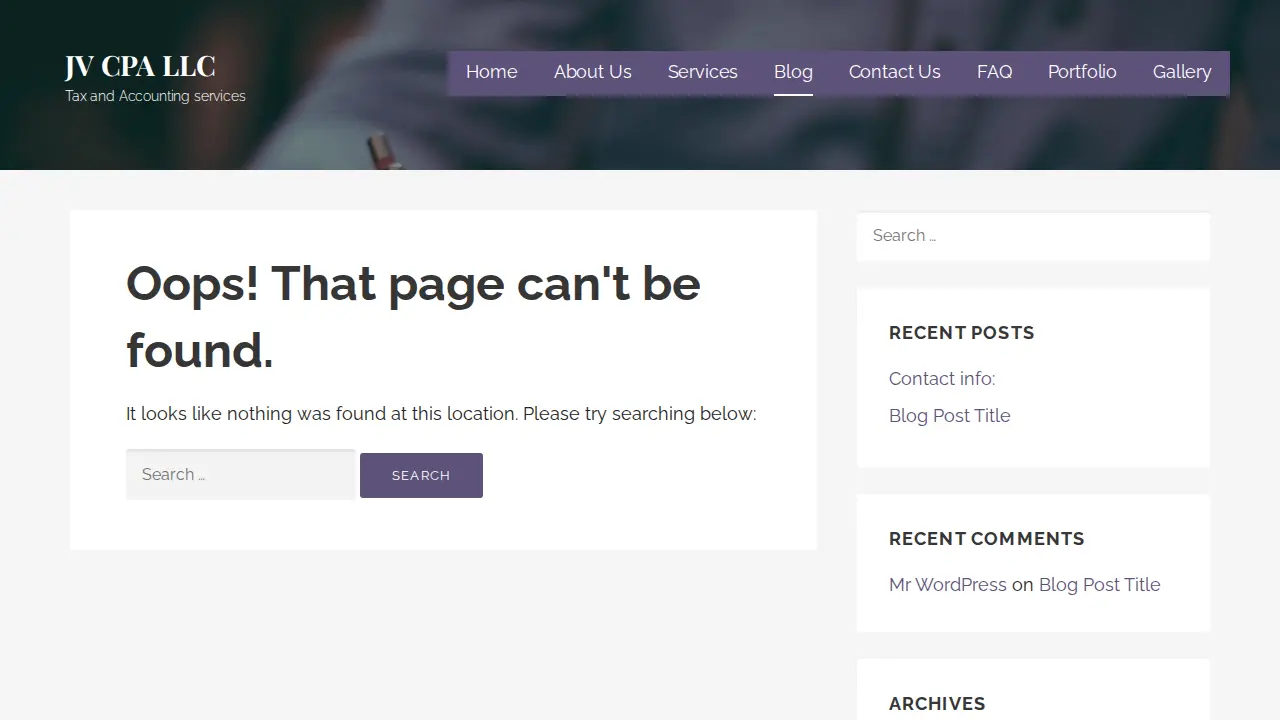The height and width of the screenshot is (720, 1280).
Task: Click the main content Search button
Action: [x=421, y=475]
